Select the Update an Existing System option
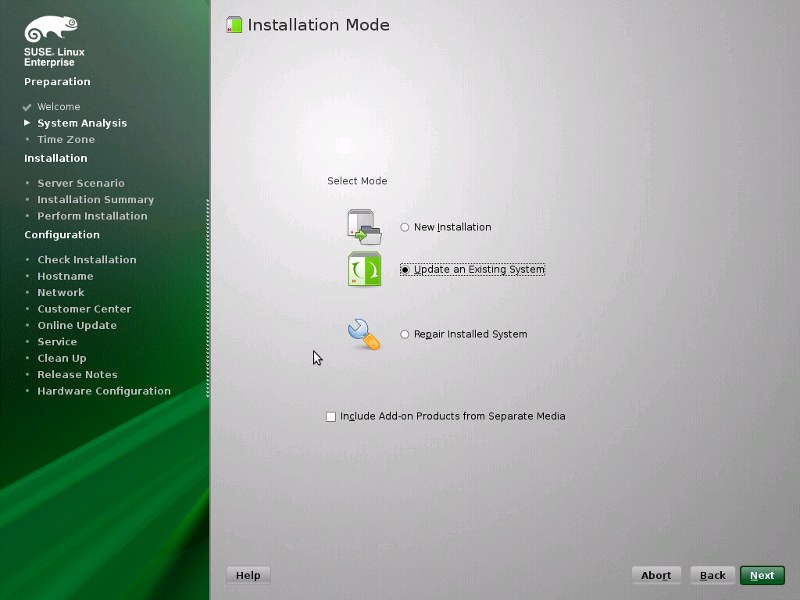This screenshot has height=600, width=800. point(405,269)
